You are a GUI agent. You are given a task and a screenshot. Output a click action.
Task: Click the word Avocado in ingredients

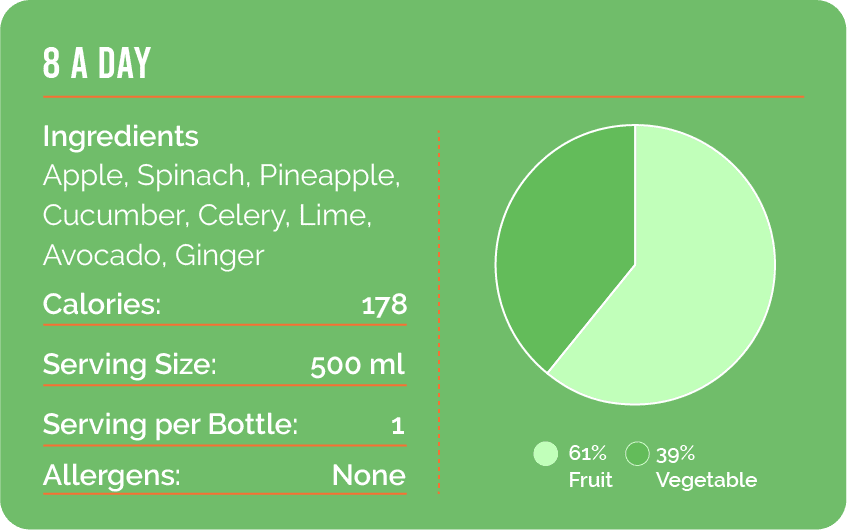(x=101, y=255)
